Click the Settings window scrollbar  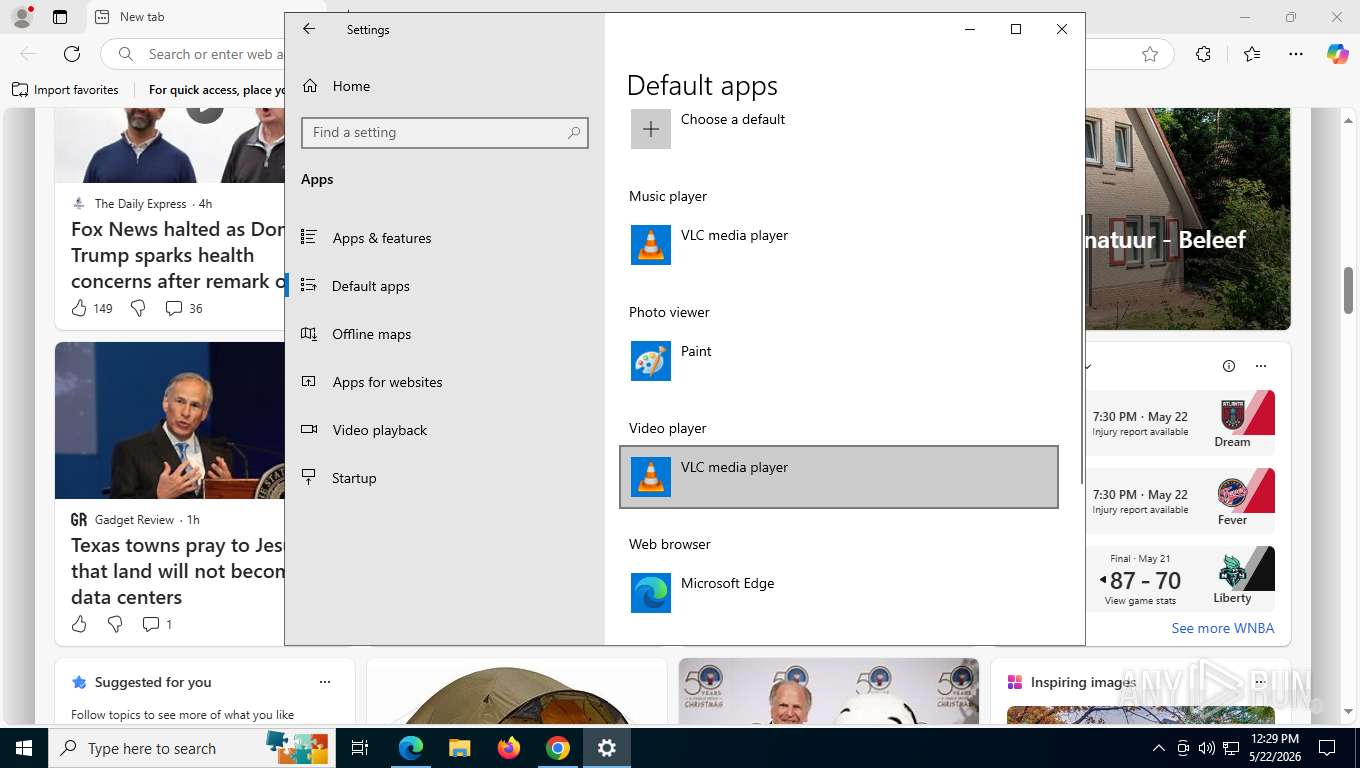[x=1081, y=348]
